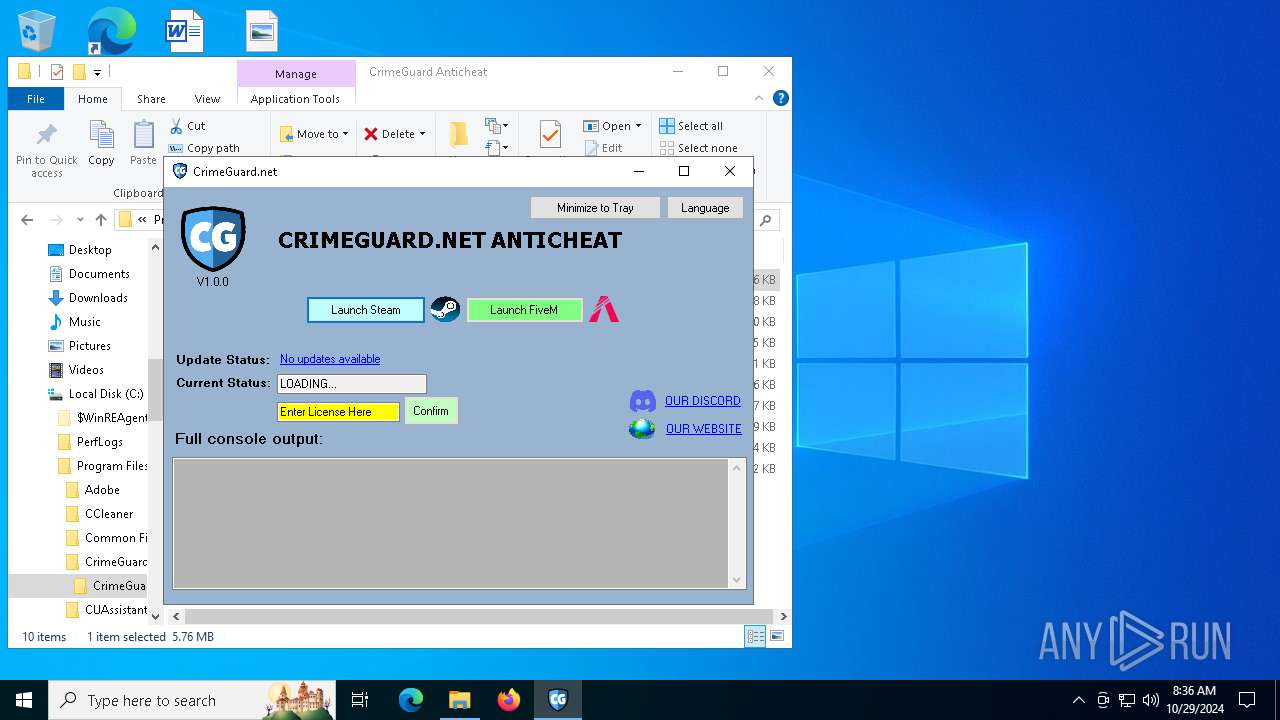
Task: Click the console output text area
Action: (x=451, y=523)
